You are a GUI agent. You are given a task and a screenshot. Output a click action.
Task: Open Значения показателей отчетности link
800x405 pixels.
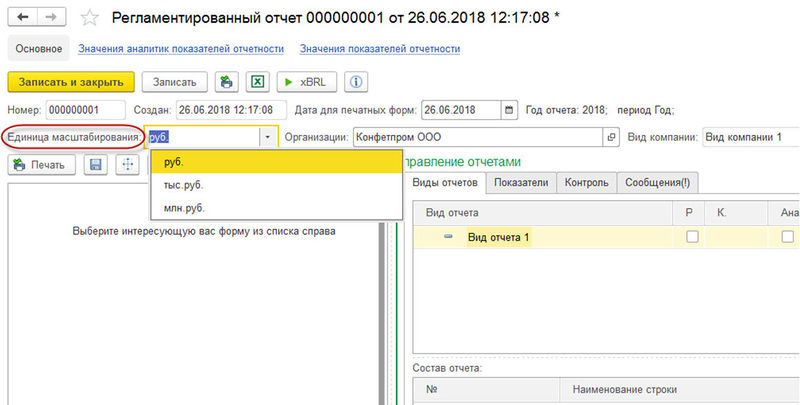tap(380, 49)
